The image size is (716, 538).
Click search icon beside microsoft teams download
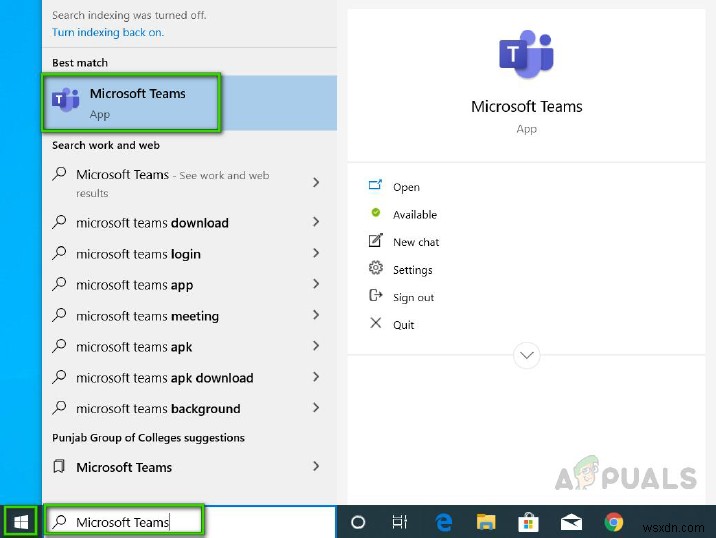coord(59,222)
